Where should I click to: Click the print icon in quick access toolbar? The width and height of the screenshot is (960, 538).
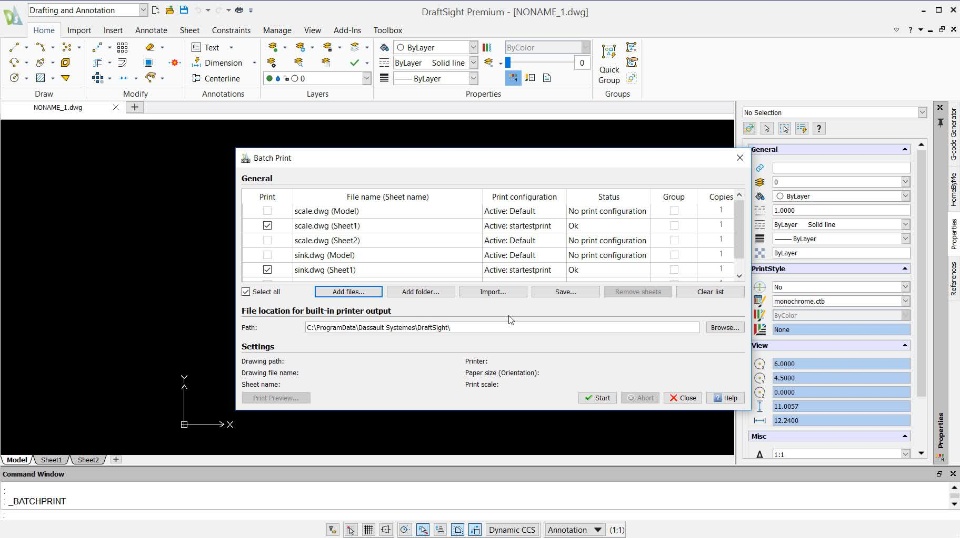[238, 10]
